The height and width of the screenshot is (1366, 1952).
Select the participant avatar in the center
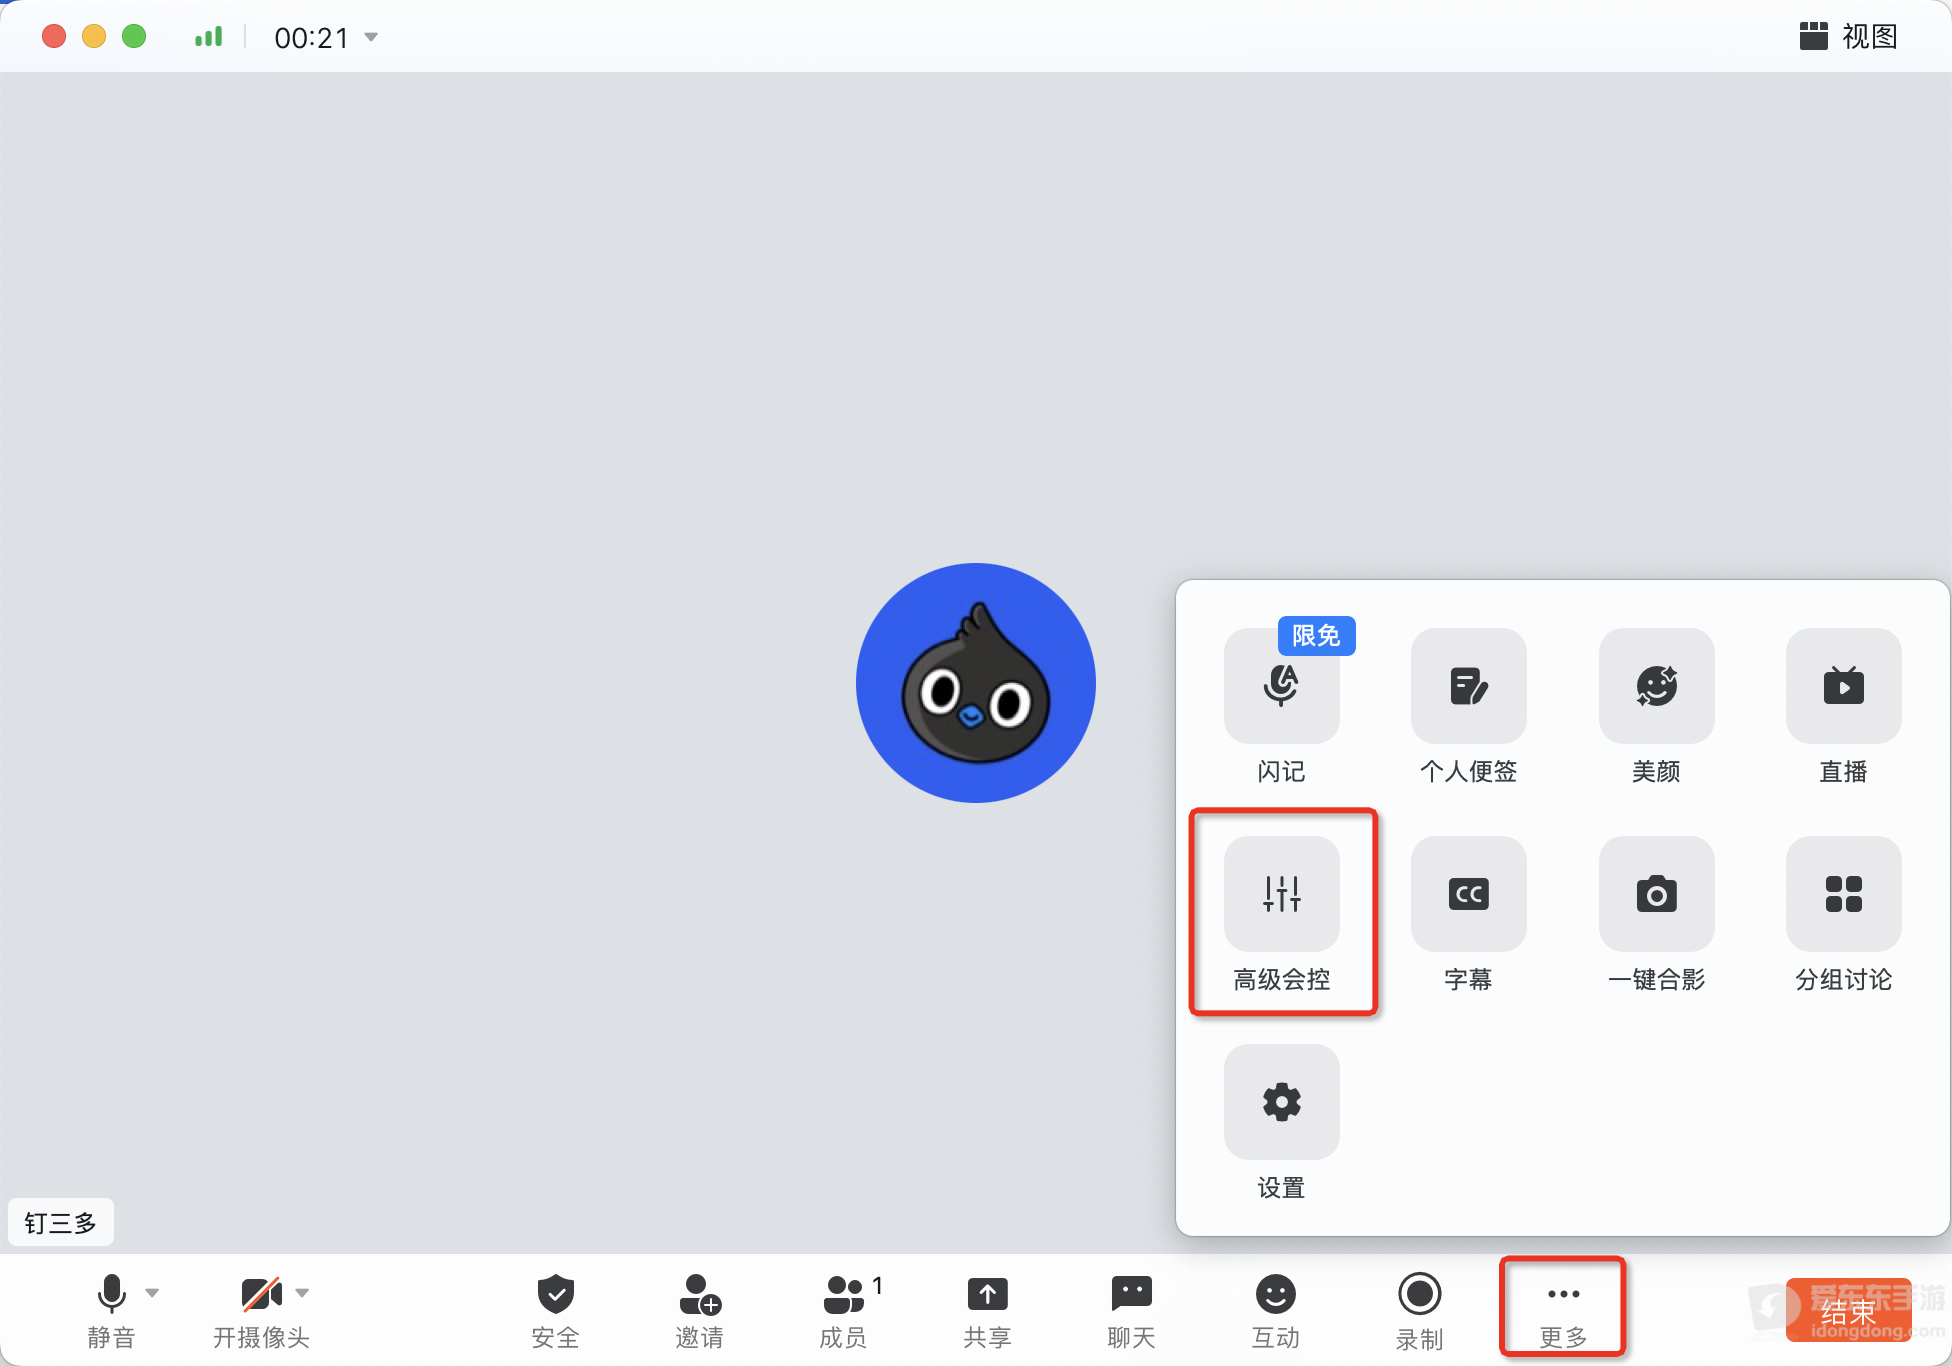[976, 683]
